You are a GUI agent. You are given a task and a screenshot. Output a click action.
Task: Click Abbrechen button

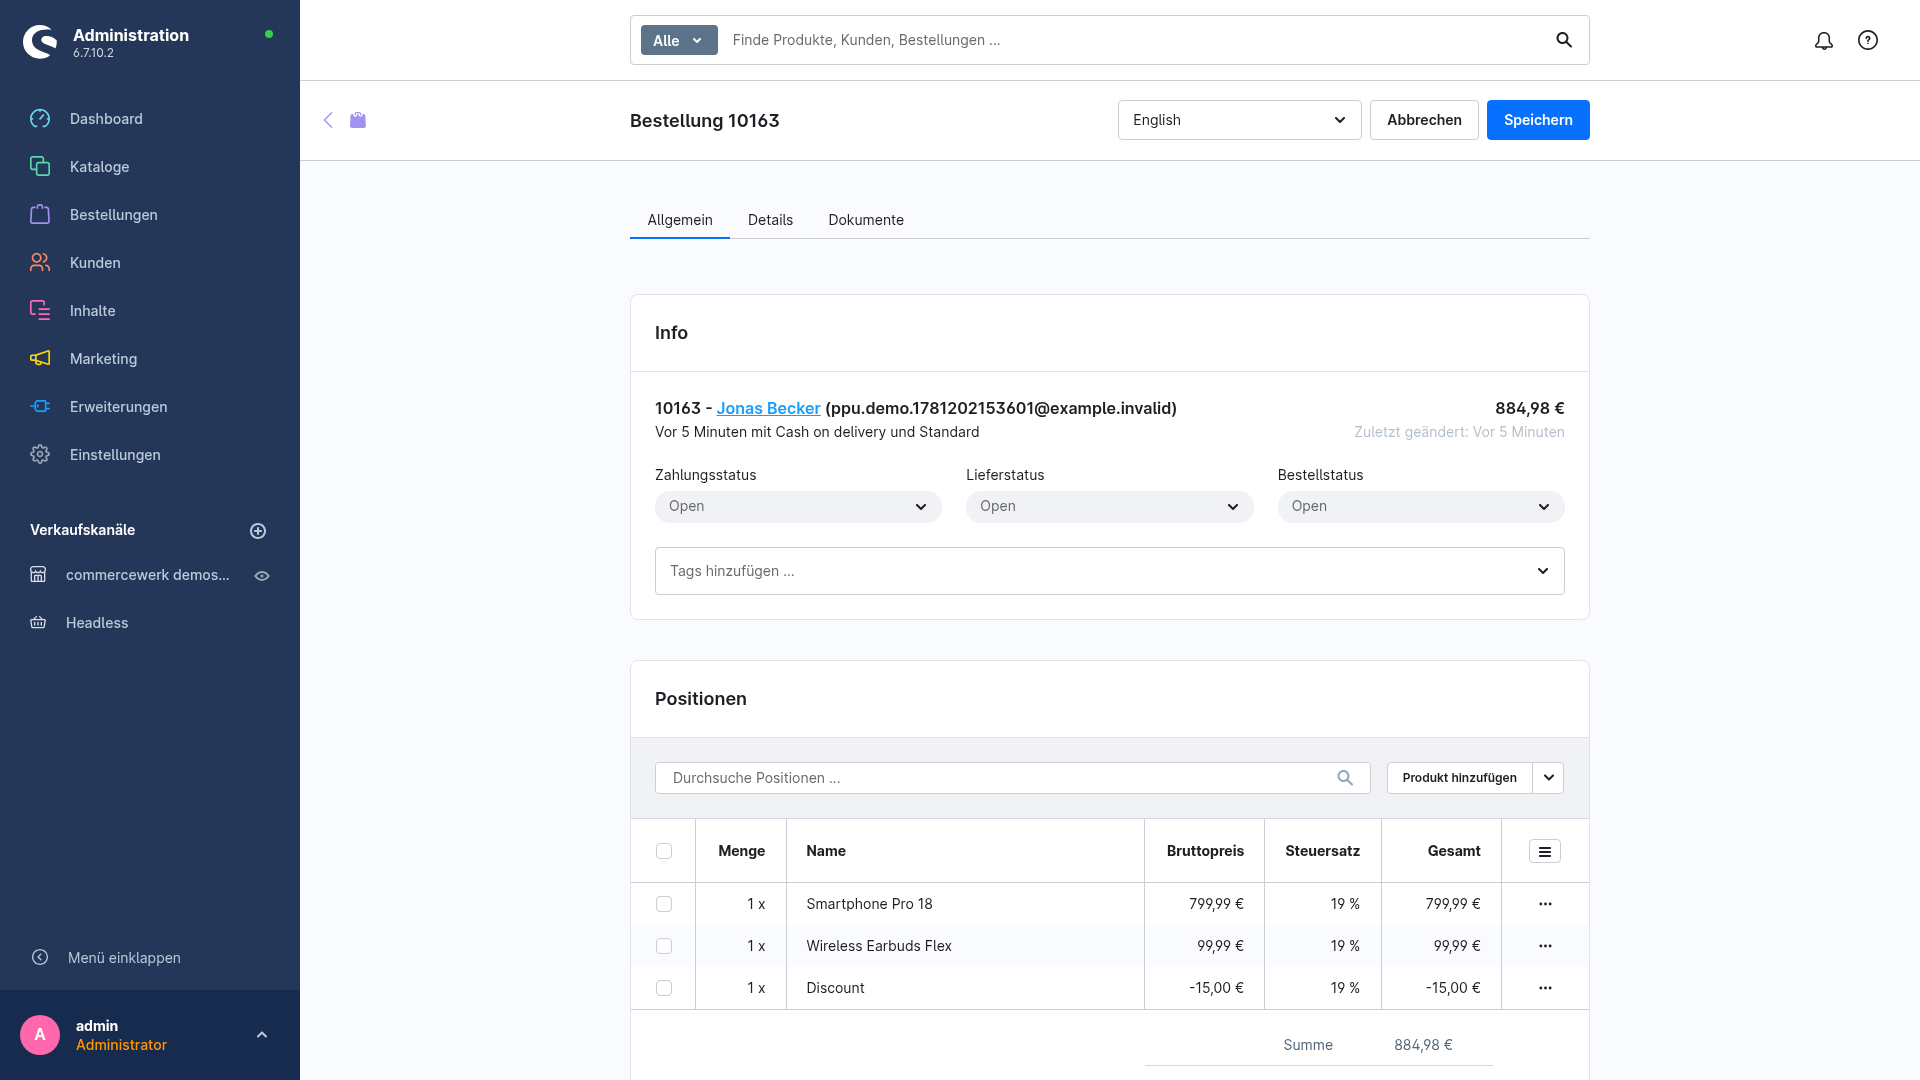tap(1424, 120)
